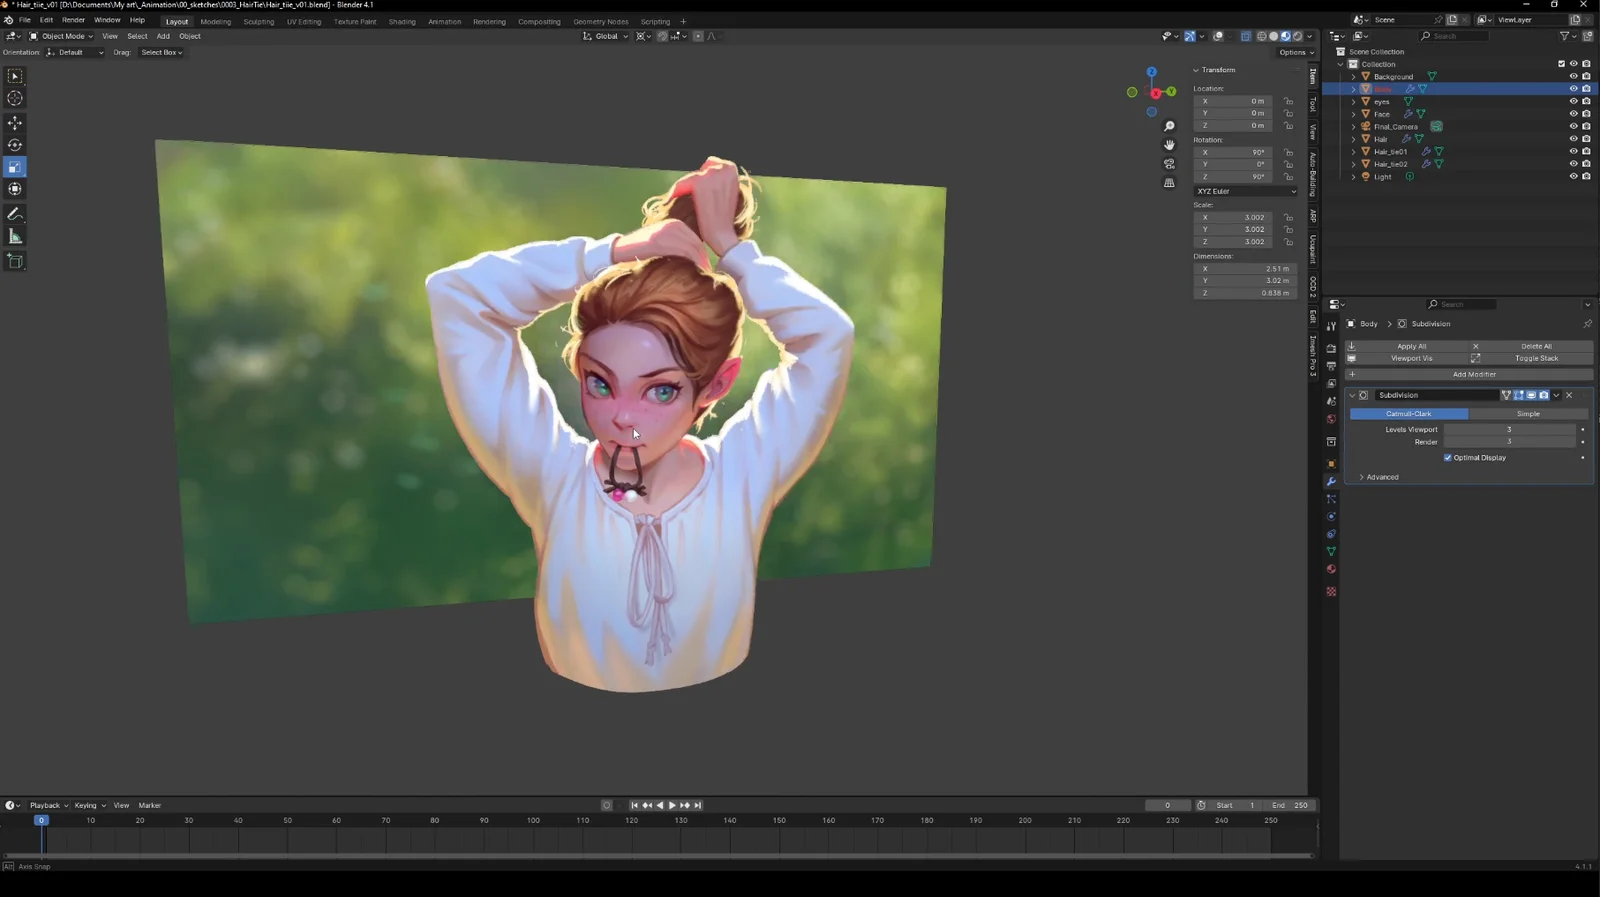The image size is (1600, 897).
Task: Select the Rotate tool
Action: click(x=15, y=145)
